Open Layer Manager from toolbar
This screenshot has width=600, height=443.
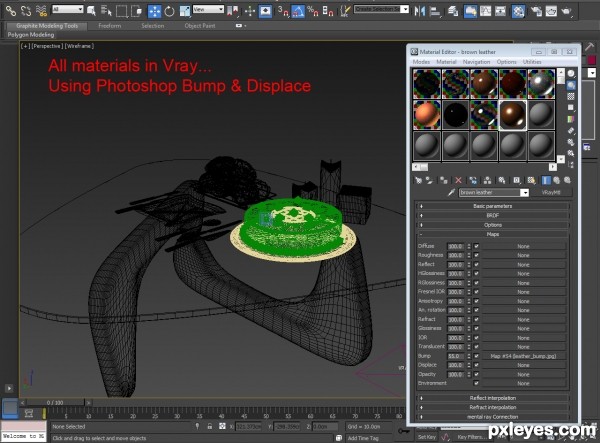pyautogui.click(x=453, y=11)
